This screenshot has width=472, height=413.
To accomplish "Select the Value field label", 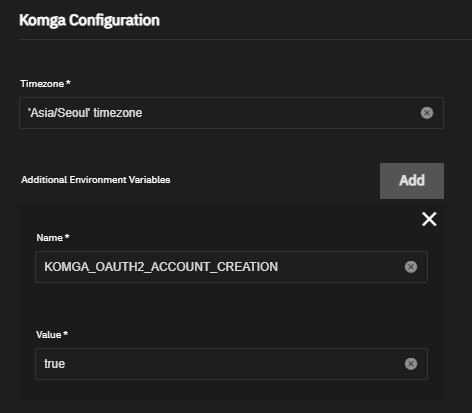I will pyautogui.click(x=49, y=335).
